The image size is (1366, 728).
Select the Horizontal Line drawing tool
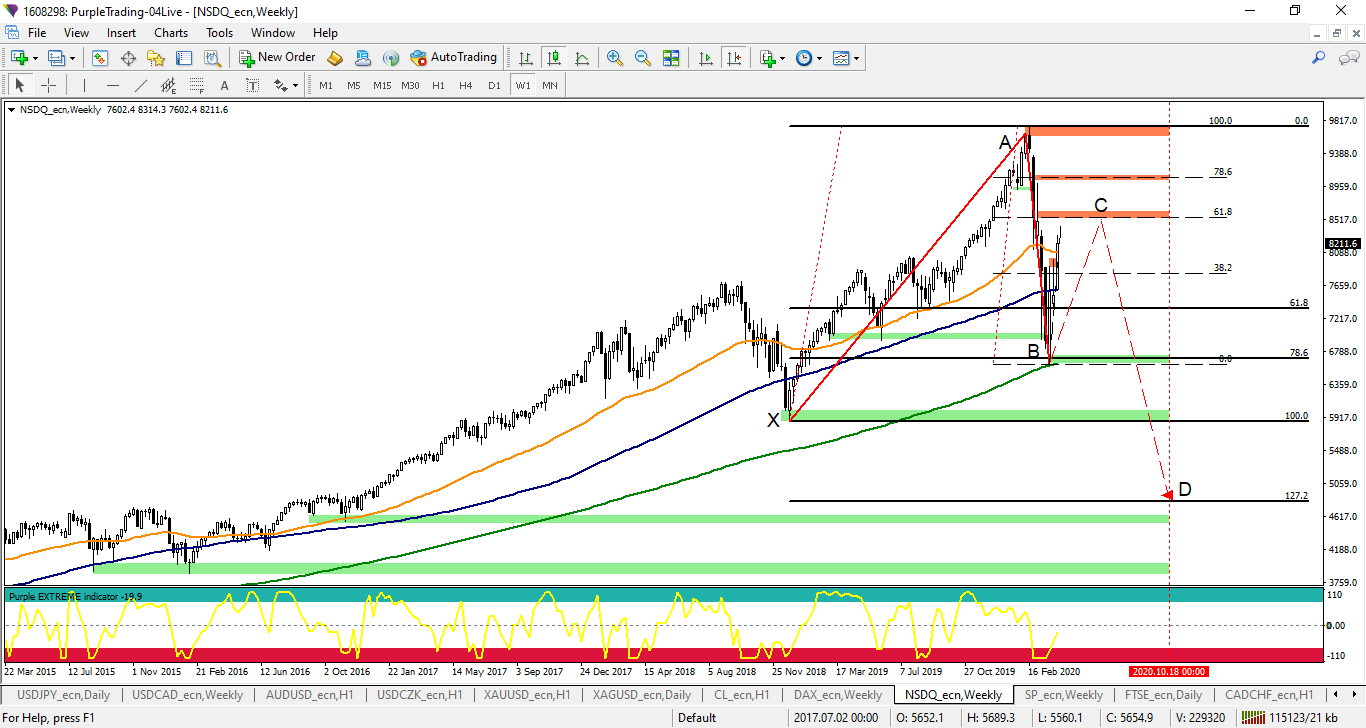[x=113, y=85]
